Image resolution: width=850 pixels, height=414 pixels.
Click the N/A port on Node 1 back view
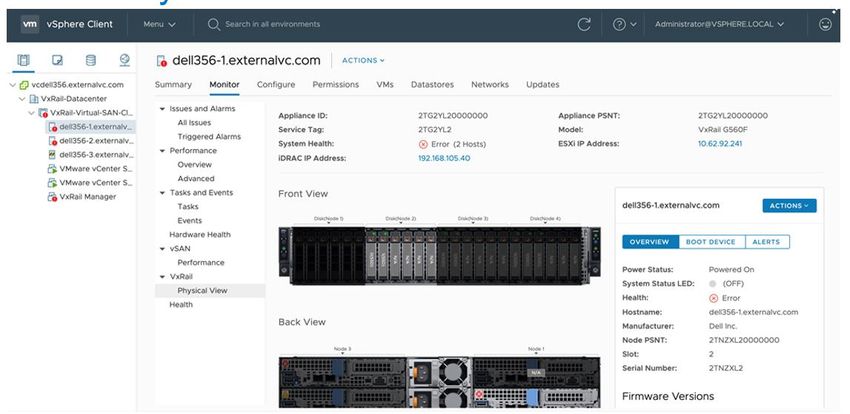tap(535, 373)
